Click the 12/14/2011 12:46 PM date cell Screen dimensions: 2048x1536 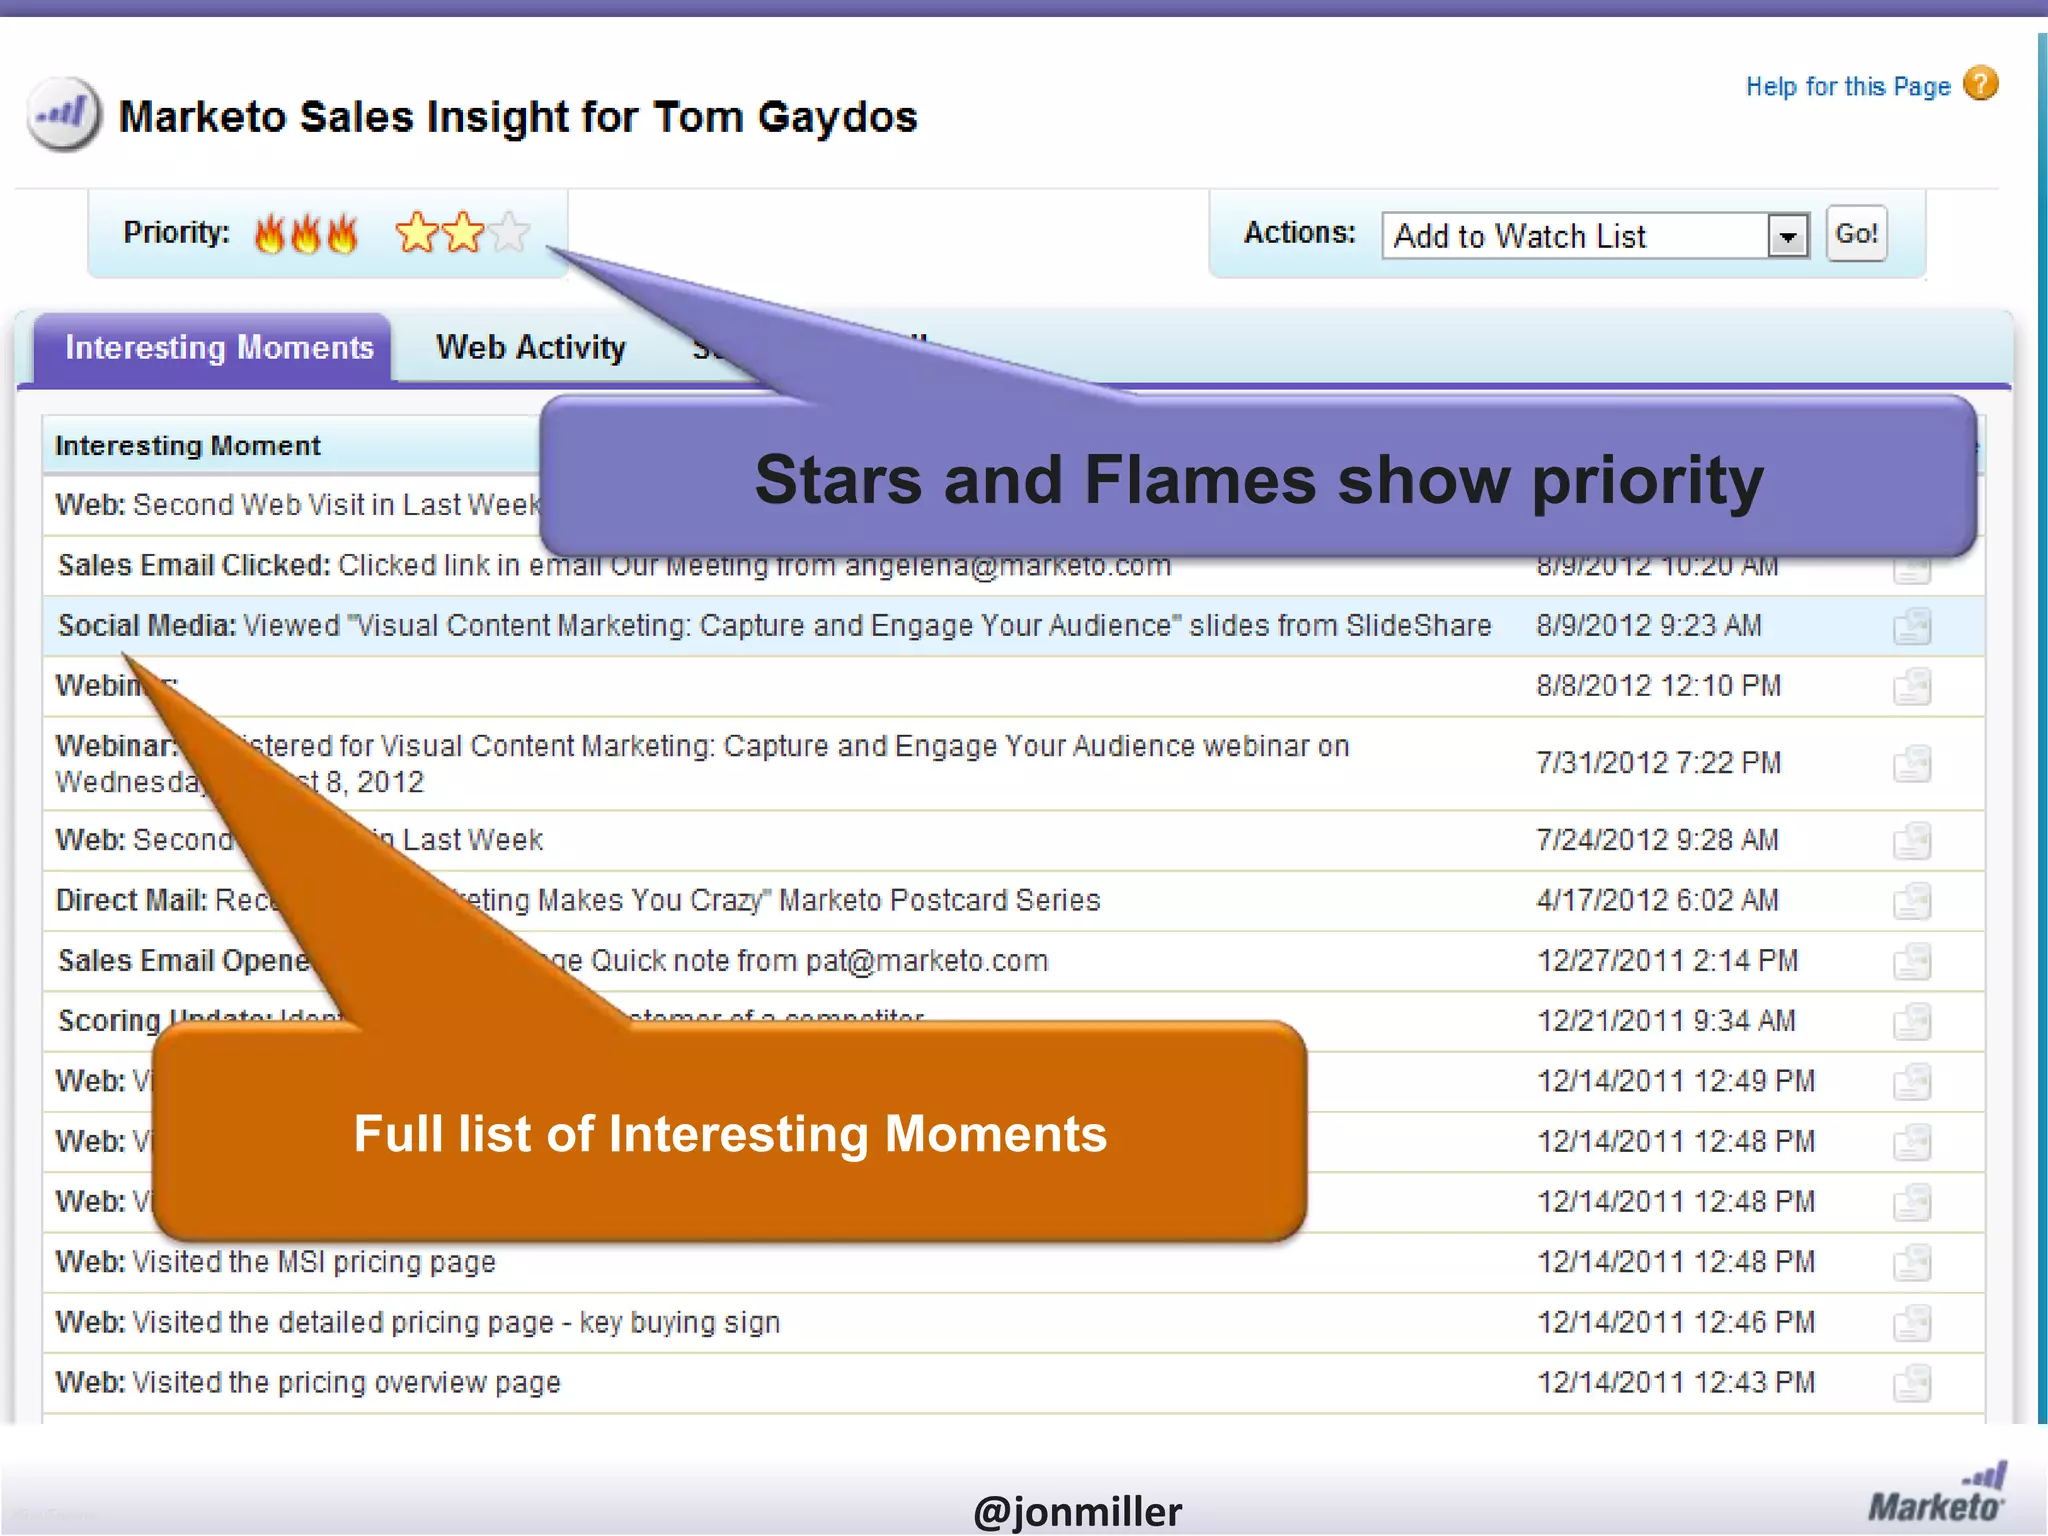1676,1322
